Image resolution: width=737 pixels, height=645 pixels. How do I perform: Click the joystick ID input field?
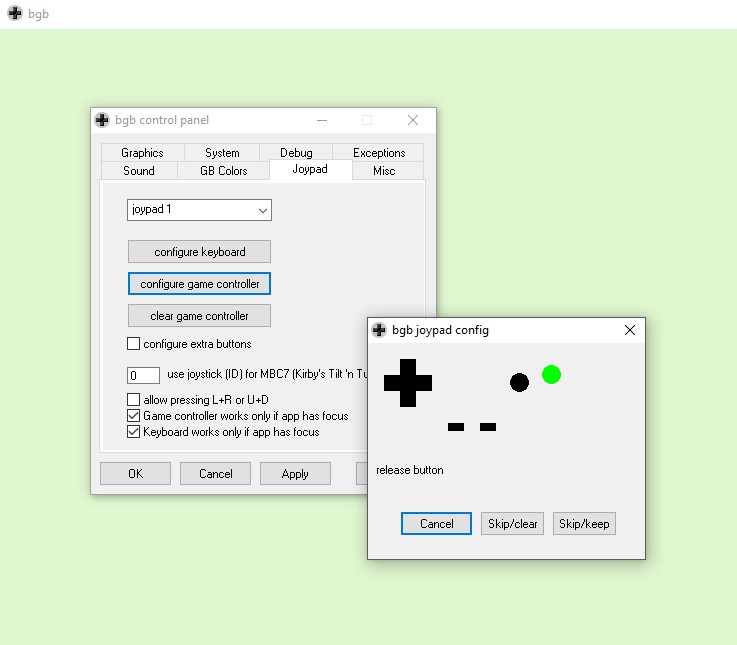point(144,376)
